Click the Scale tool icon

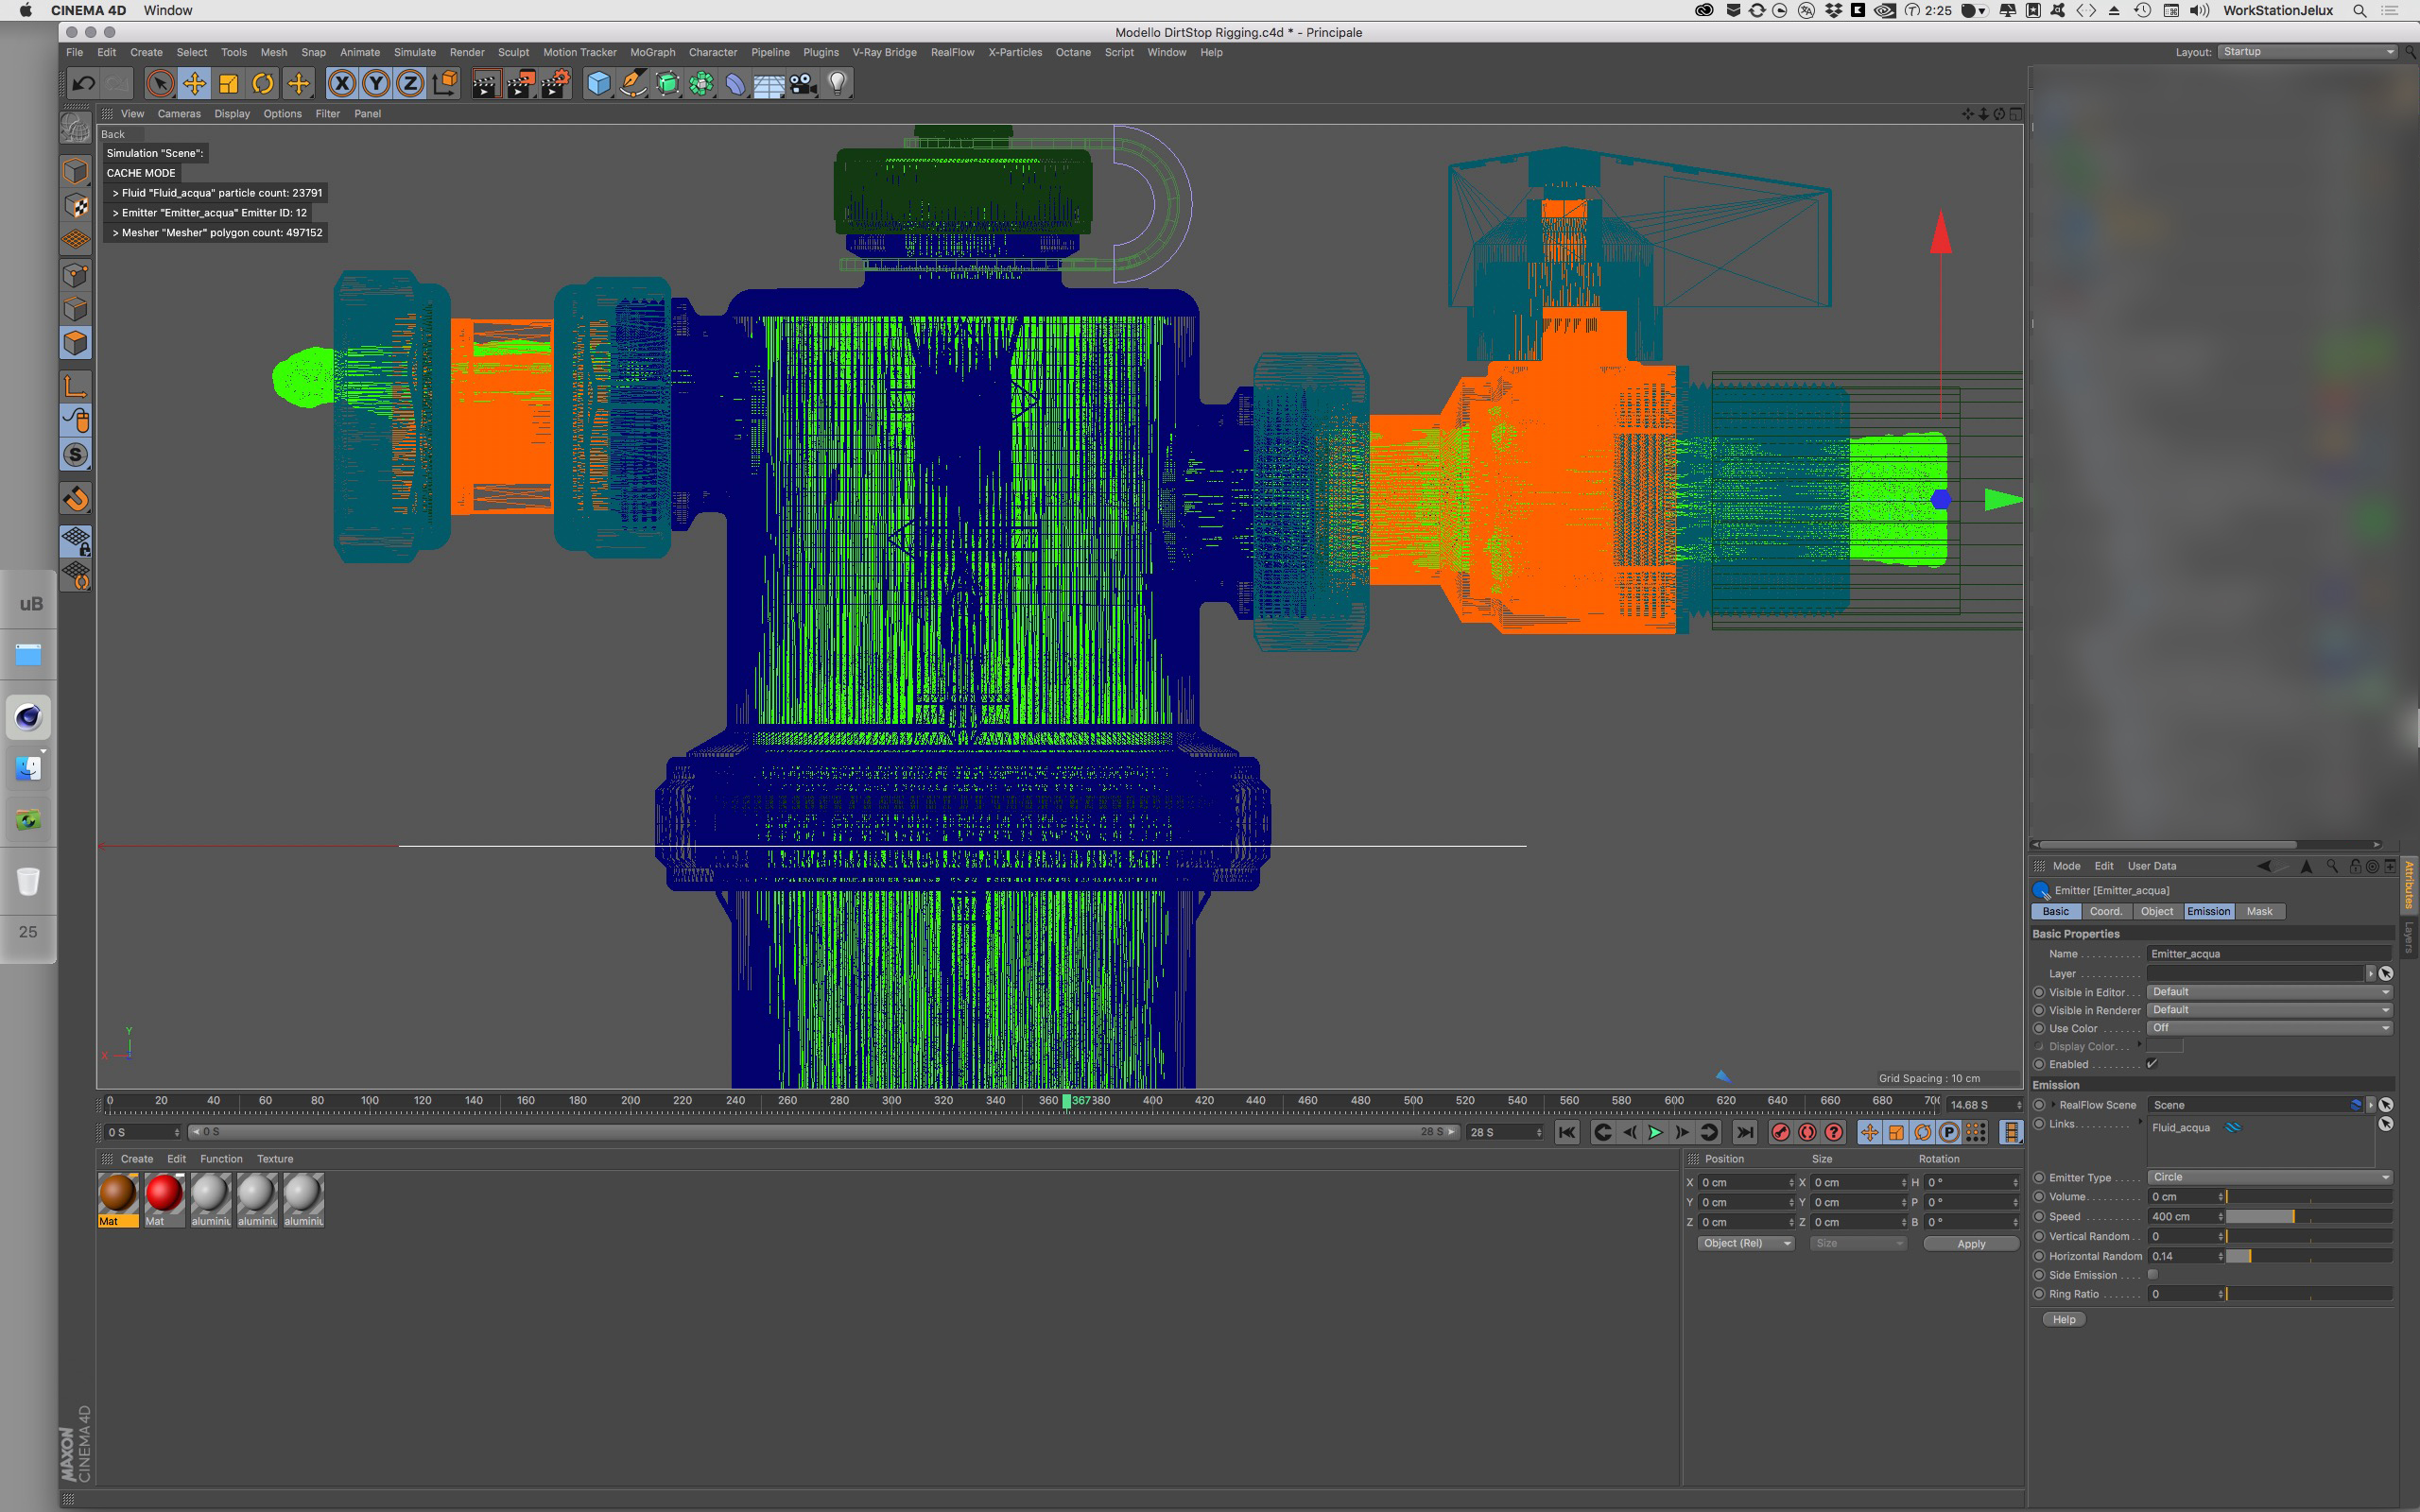[229, 84]
